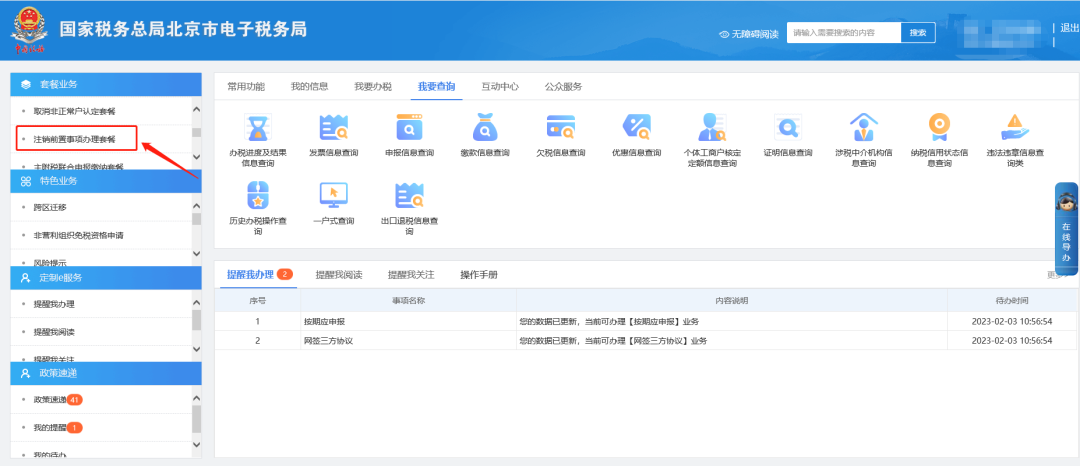The width and height of the screenshot is (1080, 466).
Task: Switch to the 公众服务 tab
Action: click(563, 87)
